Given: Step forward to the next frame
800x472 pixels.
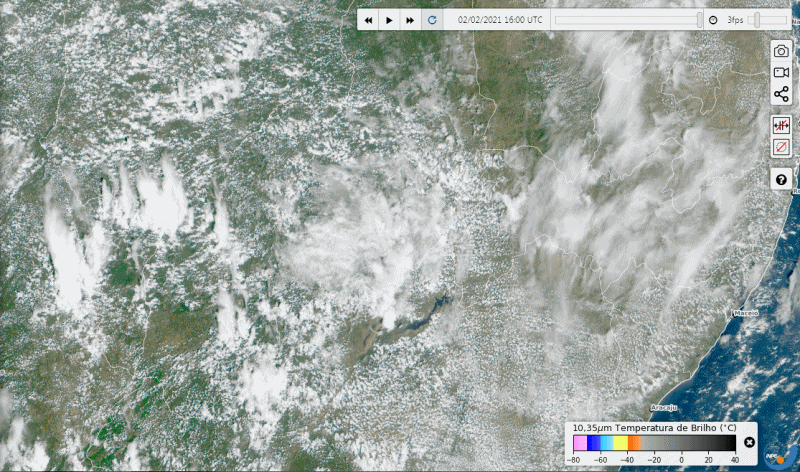Looking at the screenshot, I should [410, 20].
